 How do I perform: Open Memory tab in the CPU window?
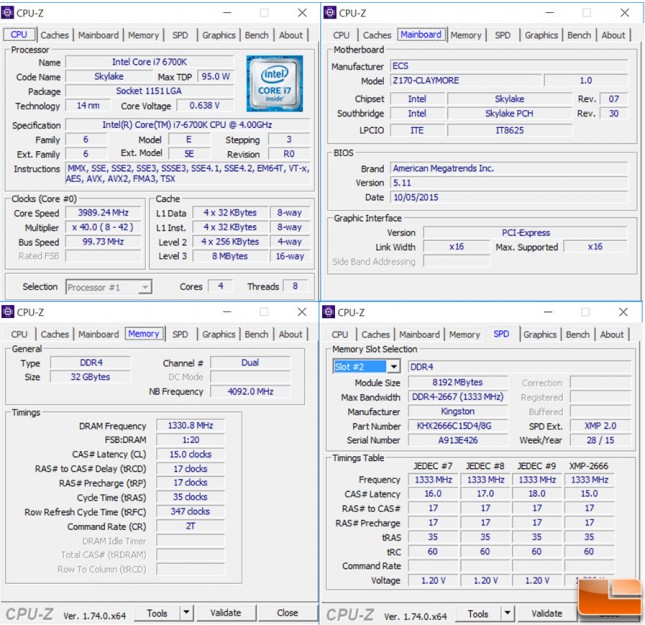pyautogui.click(x=143, y=35)
